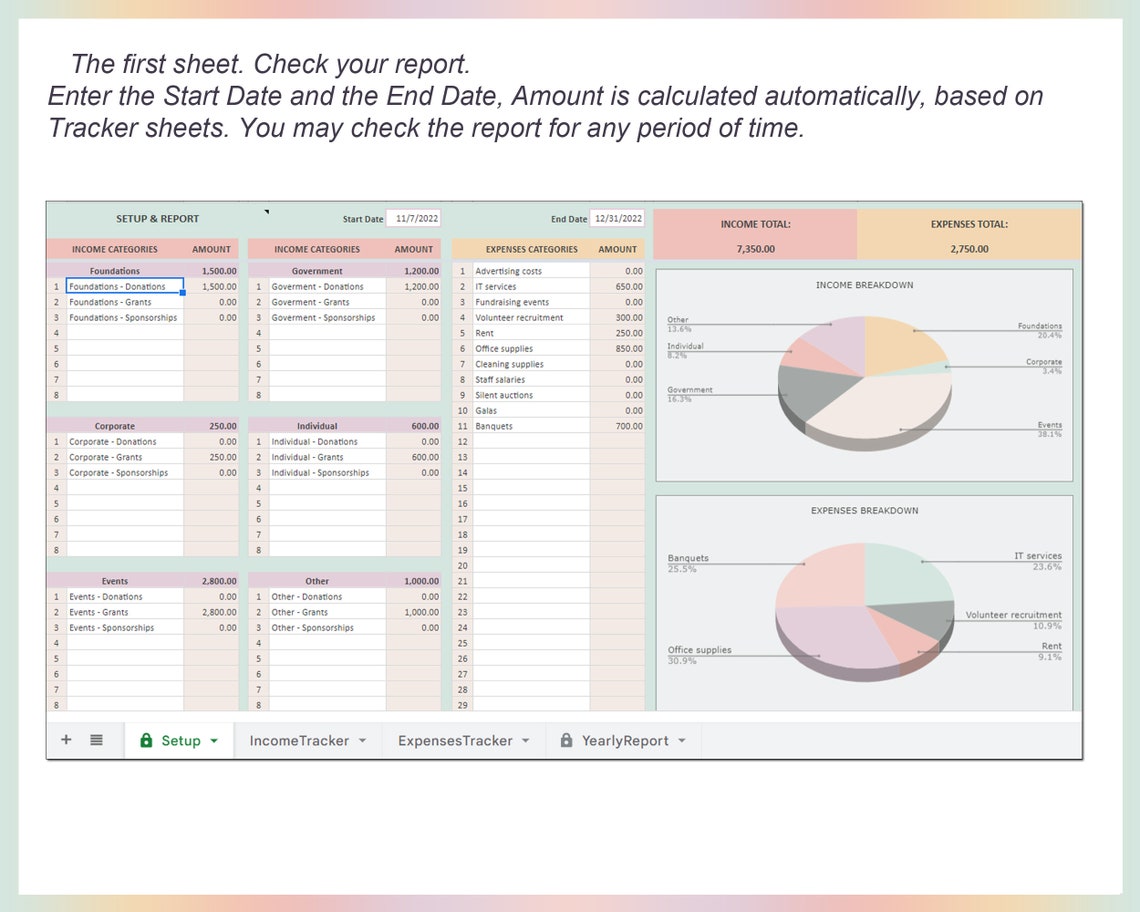Open the all sheets list icon

coord(96,740)
